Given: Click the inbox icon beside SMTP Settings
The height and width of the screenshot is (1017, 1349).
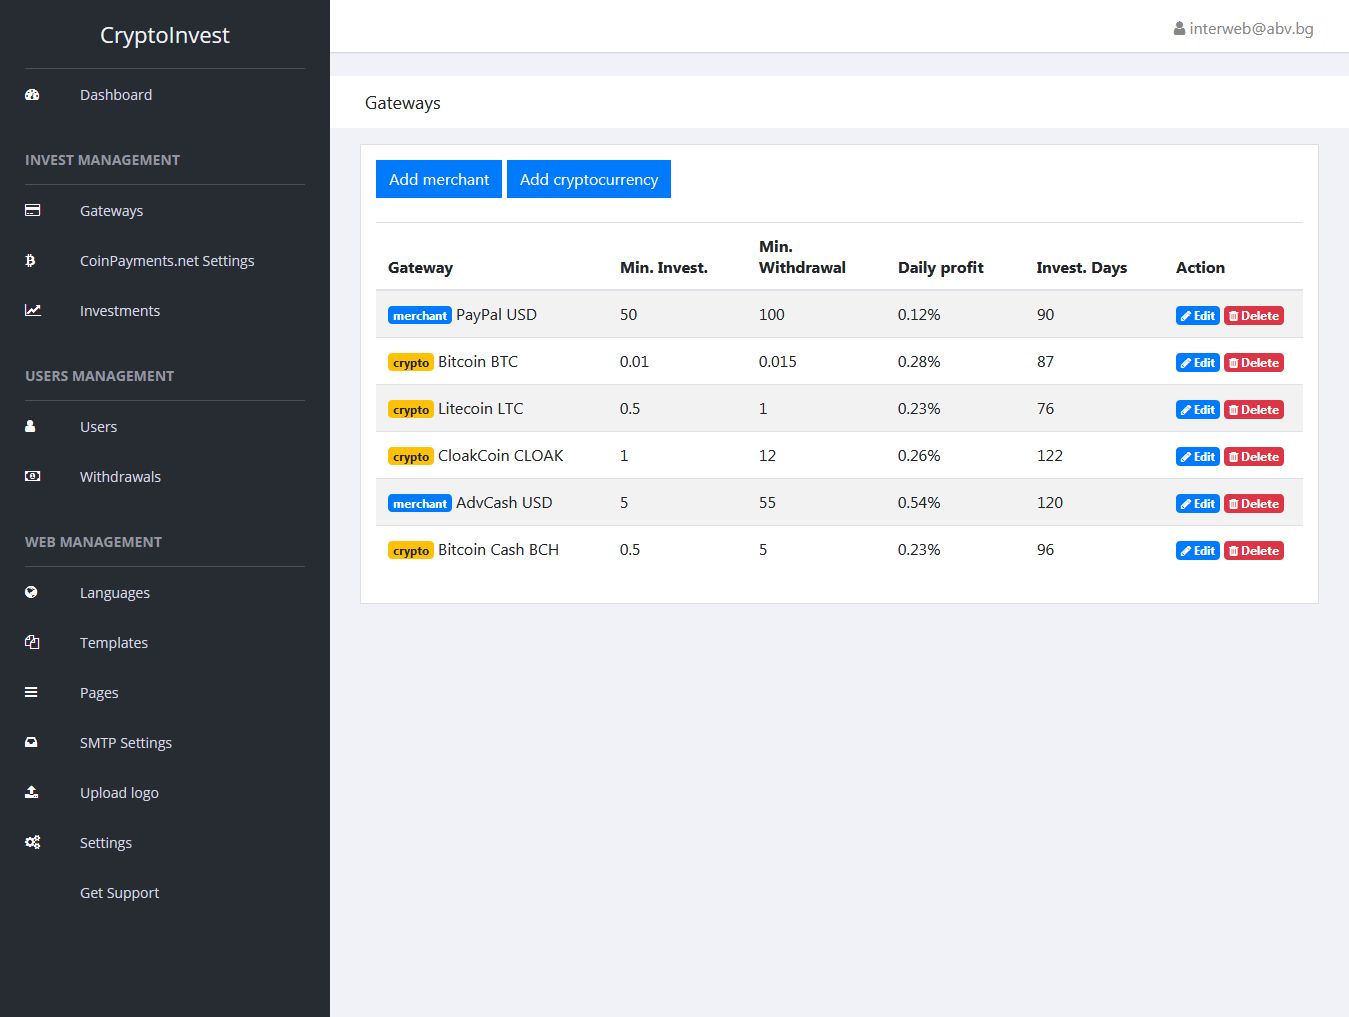Looking at the screenshot, I should point(31,743).
